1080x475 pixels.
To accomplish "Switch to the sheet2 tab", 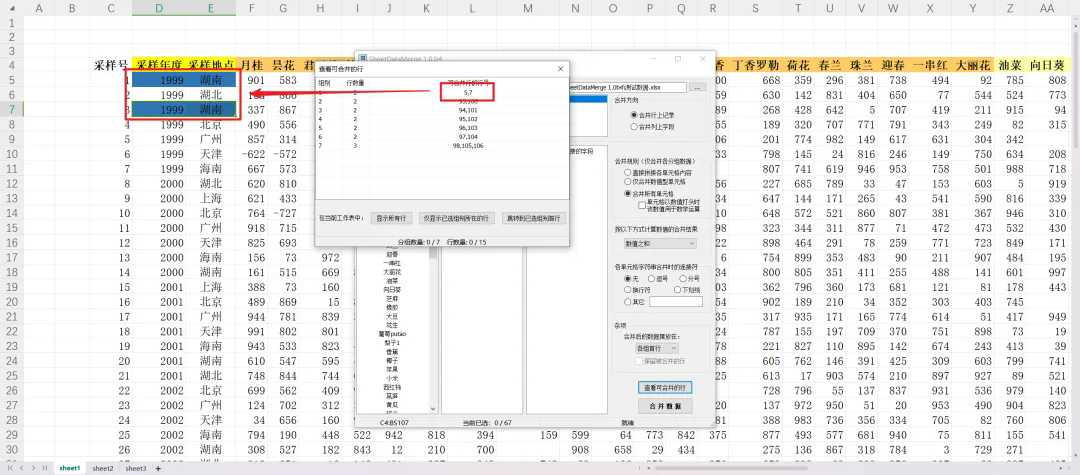I will (102, 468).
